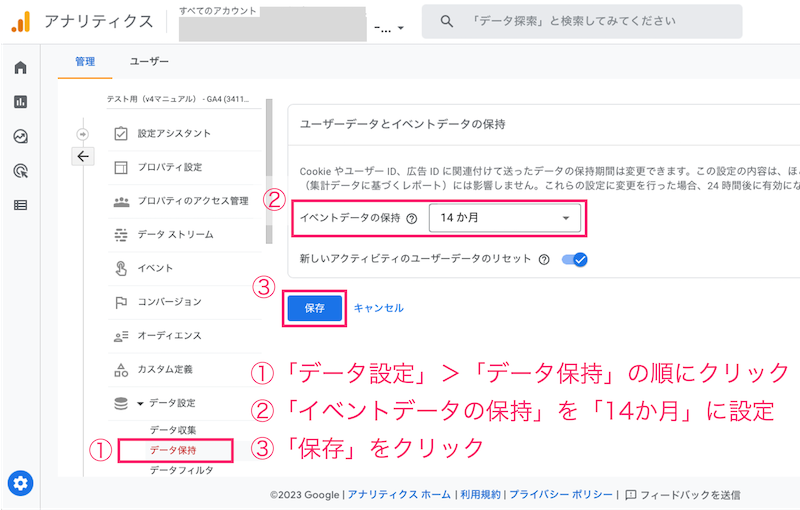Click the キャンセル link
The image size is (800, 510).
coord(379,308)
